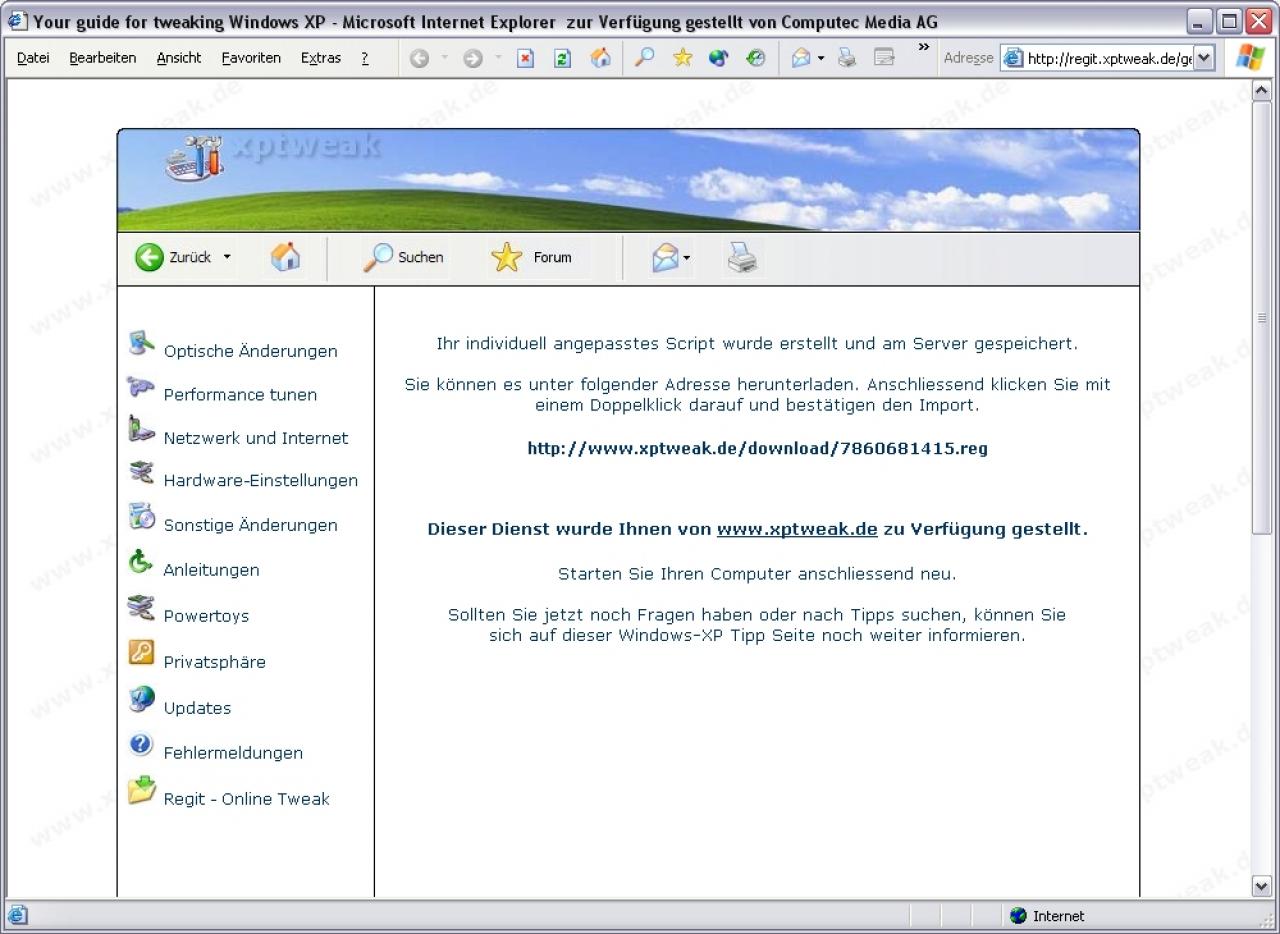Click the IE Refresh page icon
Image resolution: width=1280 pixels, height=934 pixels.
562,58
